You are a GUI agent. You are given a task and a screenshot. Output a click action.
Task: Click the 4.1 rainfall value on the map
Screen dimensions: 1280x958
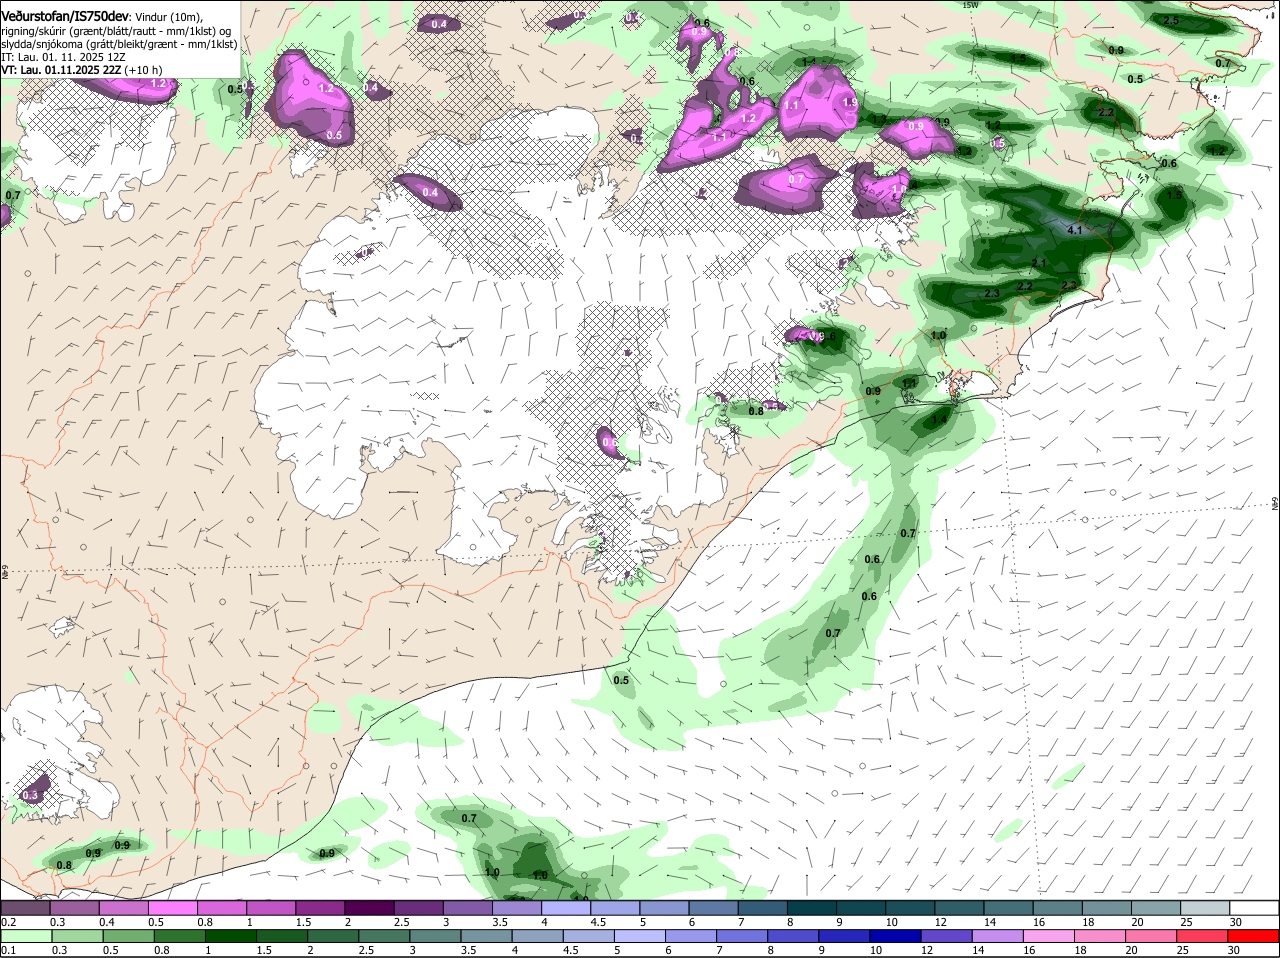tap(1076, 230)
